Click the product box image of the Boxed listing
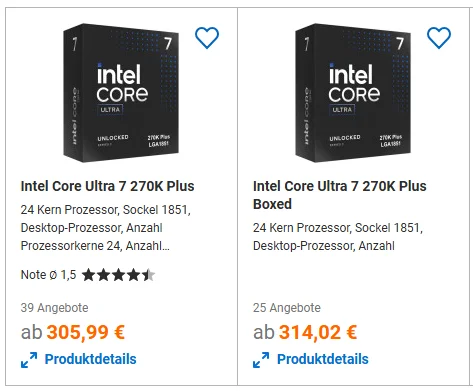Image resolution: width=473 pixels, height=391 pixels. click(353, 93)
